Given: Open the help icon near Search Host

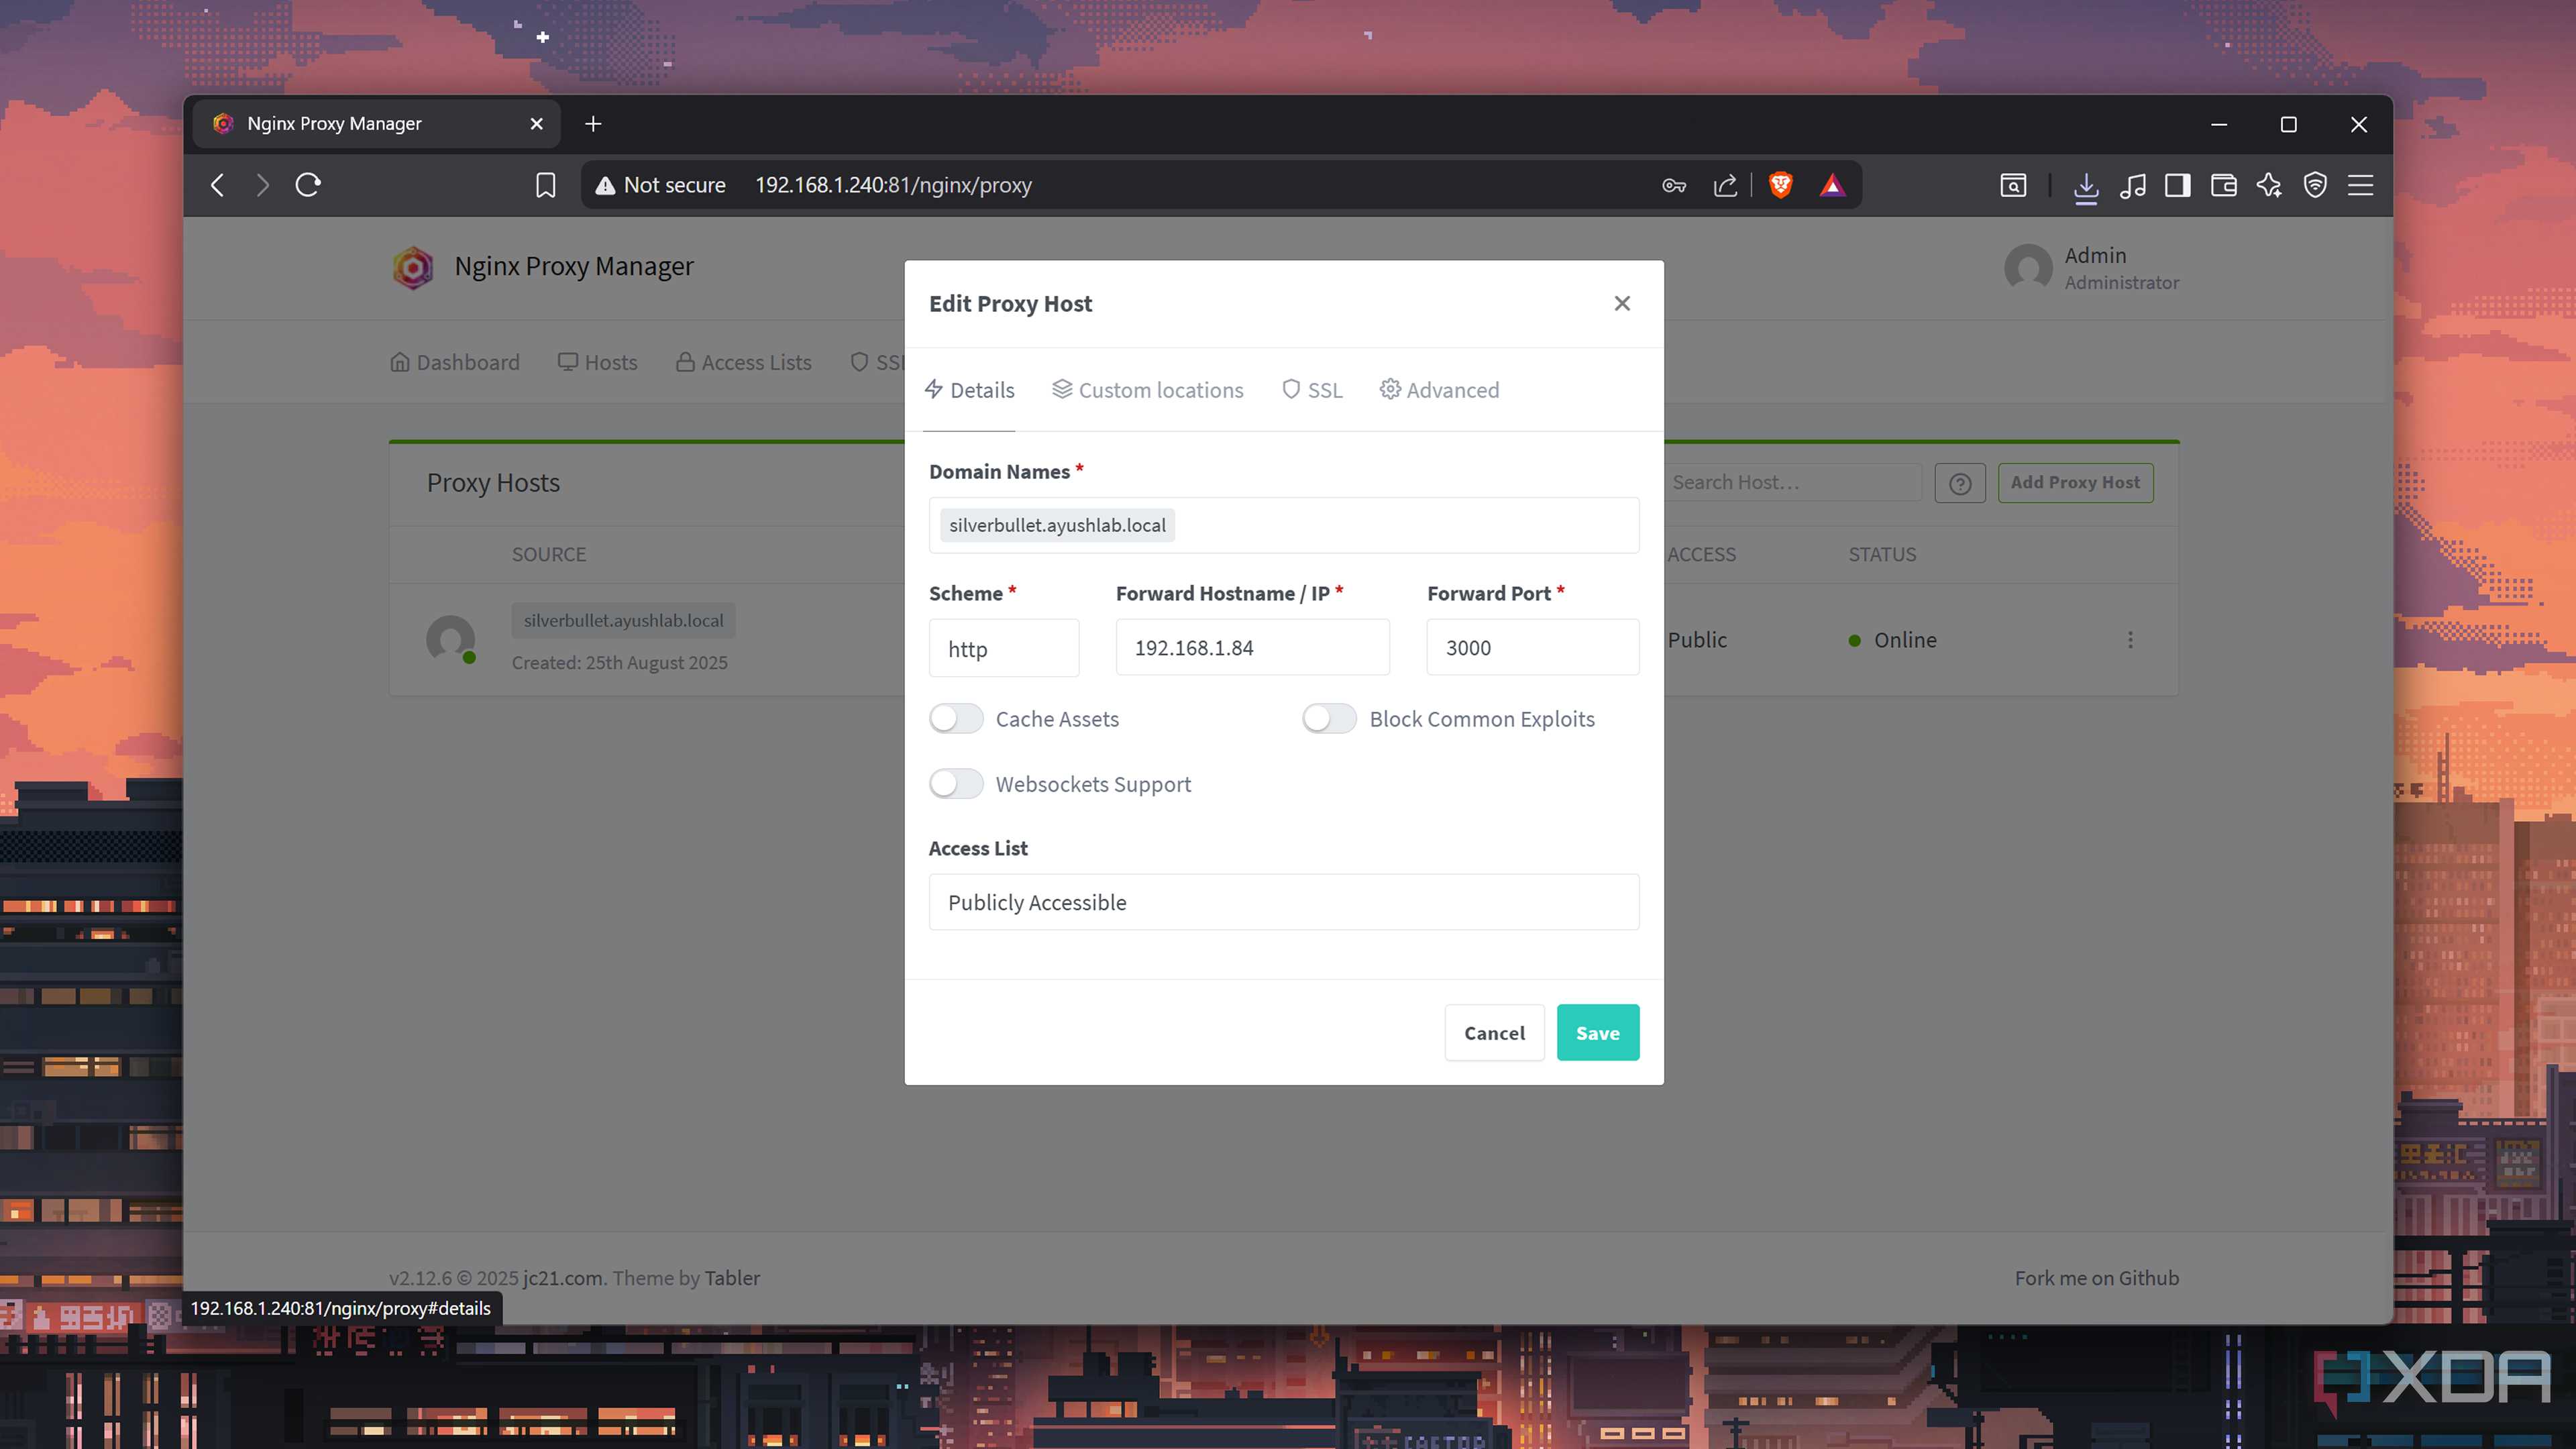Looking at the screenshot, I should pyautogui.click(x=1959, y=482).
